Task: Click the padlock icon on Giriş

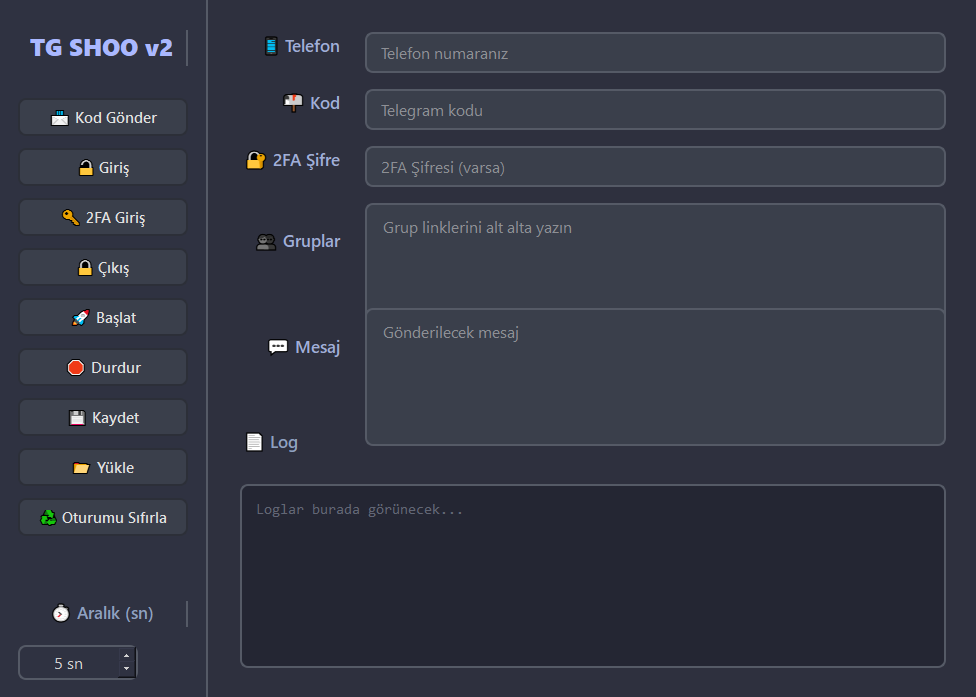Action: [x=86, y=167]
